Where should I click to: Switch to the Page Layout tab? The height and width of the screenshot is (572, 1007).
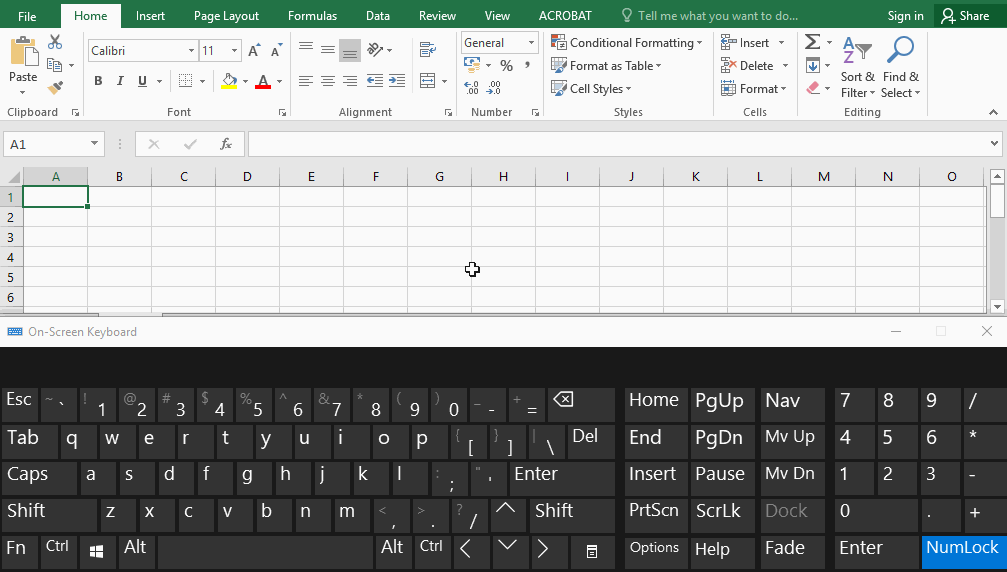(x=226, y=16)
